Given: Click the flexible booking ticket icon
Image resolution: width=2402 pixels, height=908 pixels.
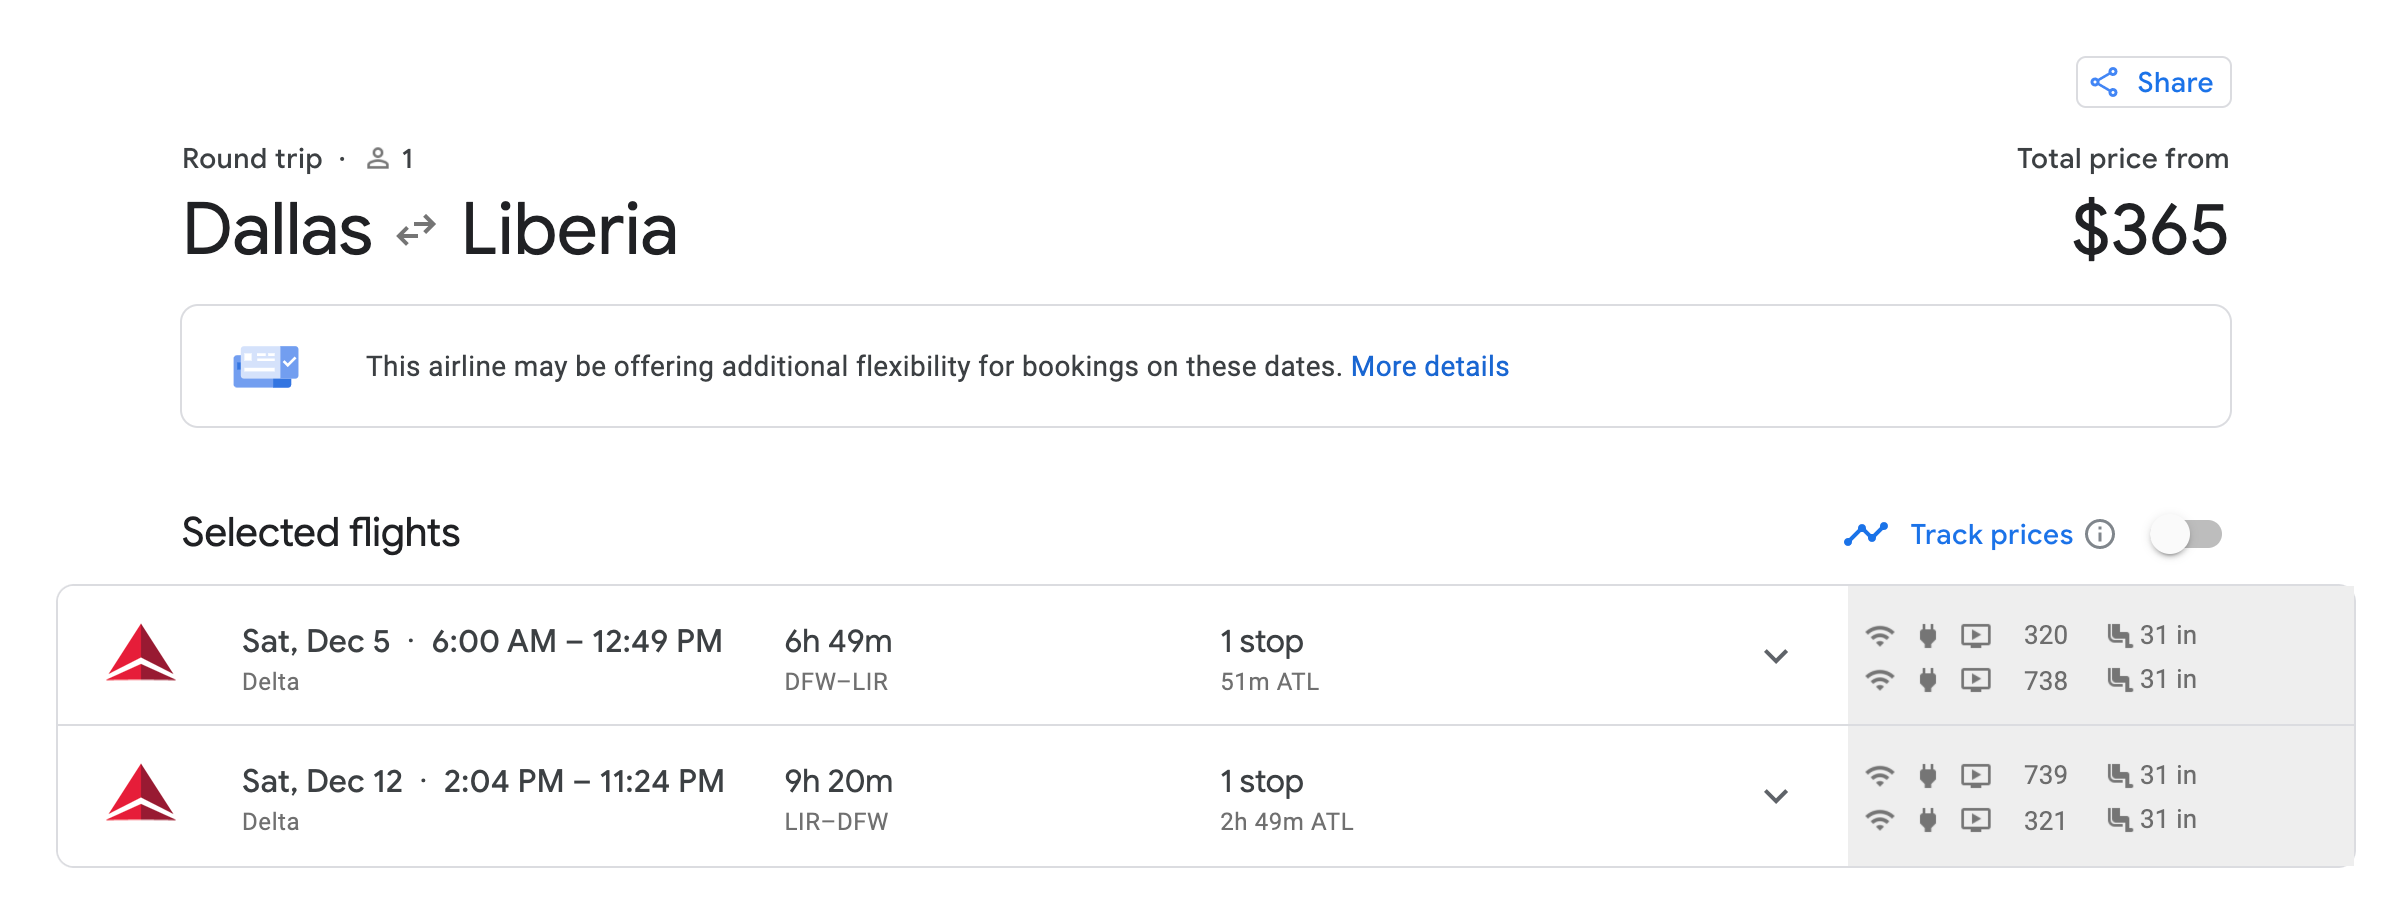Looking at the screenshot, I should click(x=266, y=366).
